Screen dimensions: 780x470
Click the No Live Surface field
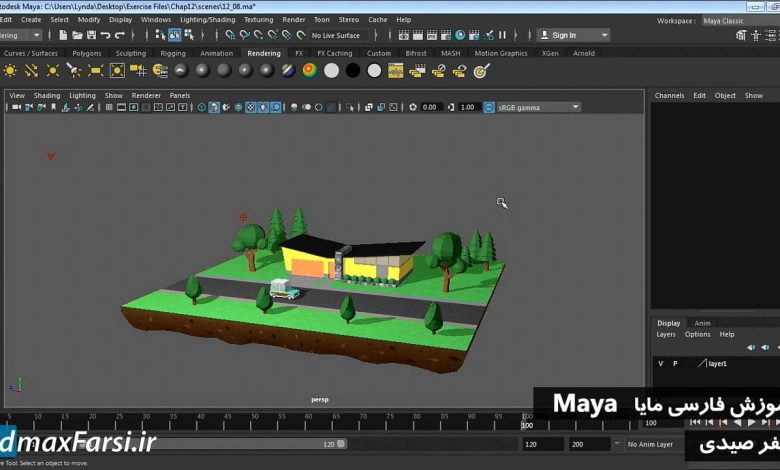333,35
